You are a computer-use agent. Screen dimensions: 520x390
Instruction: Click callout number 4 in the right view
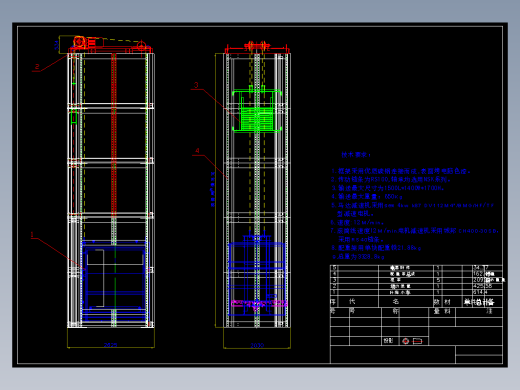pos(197,151)
